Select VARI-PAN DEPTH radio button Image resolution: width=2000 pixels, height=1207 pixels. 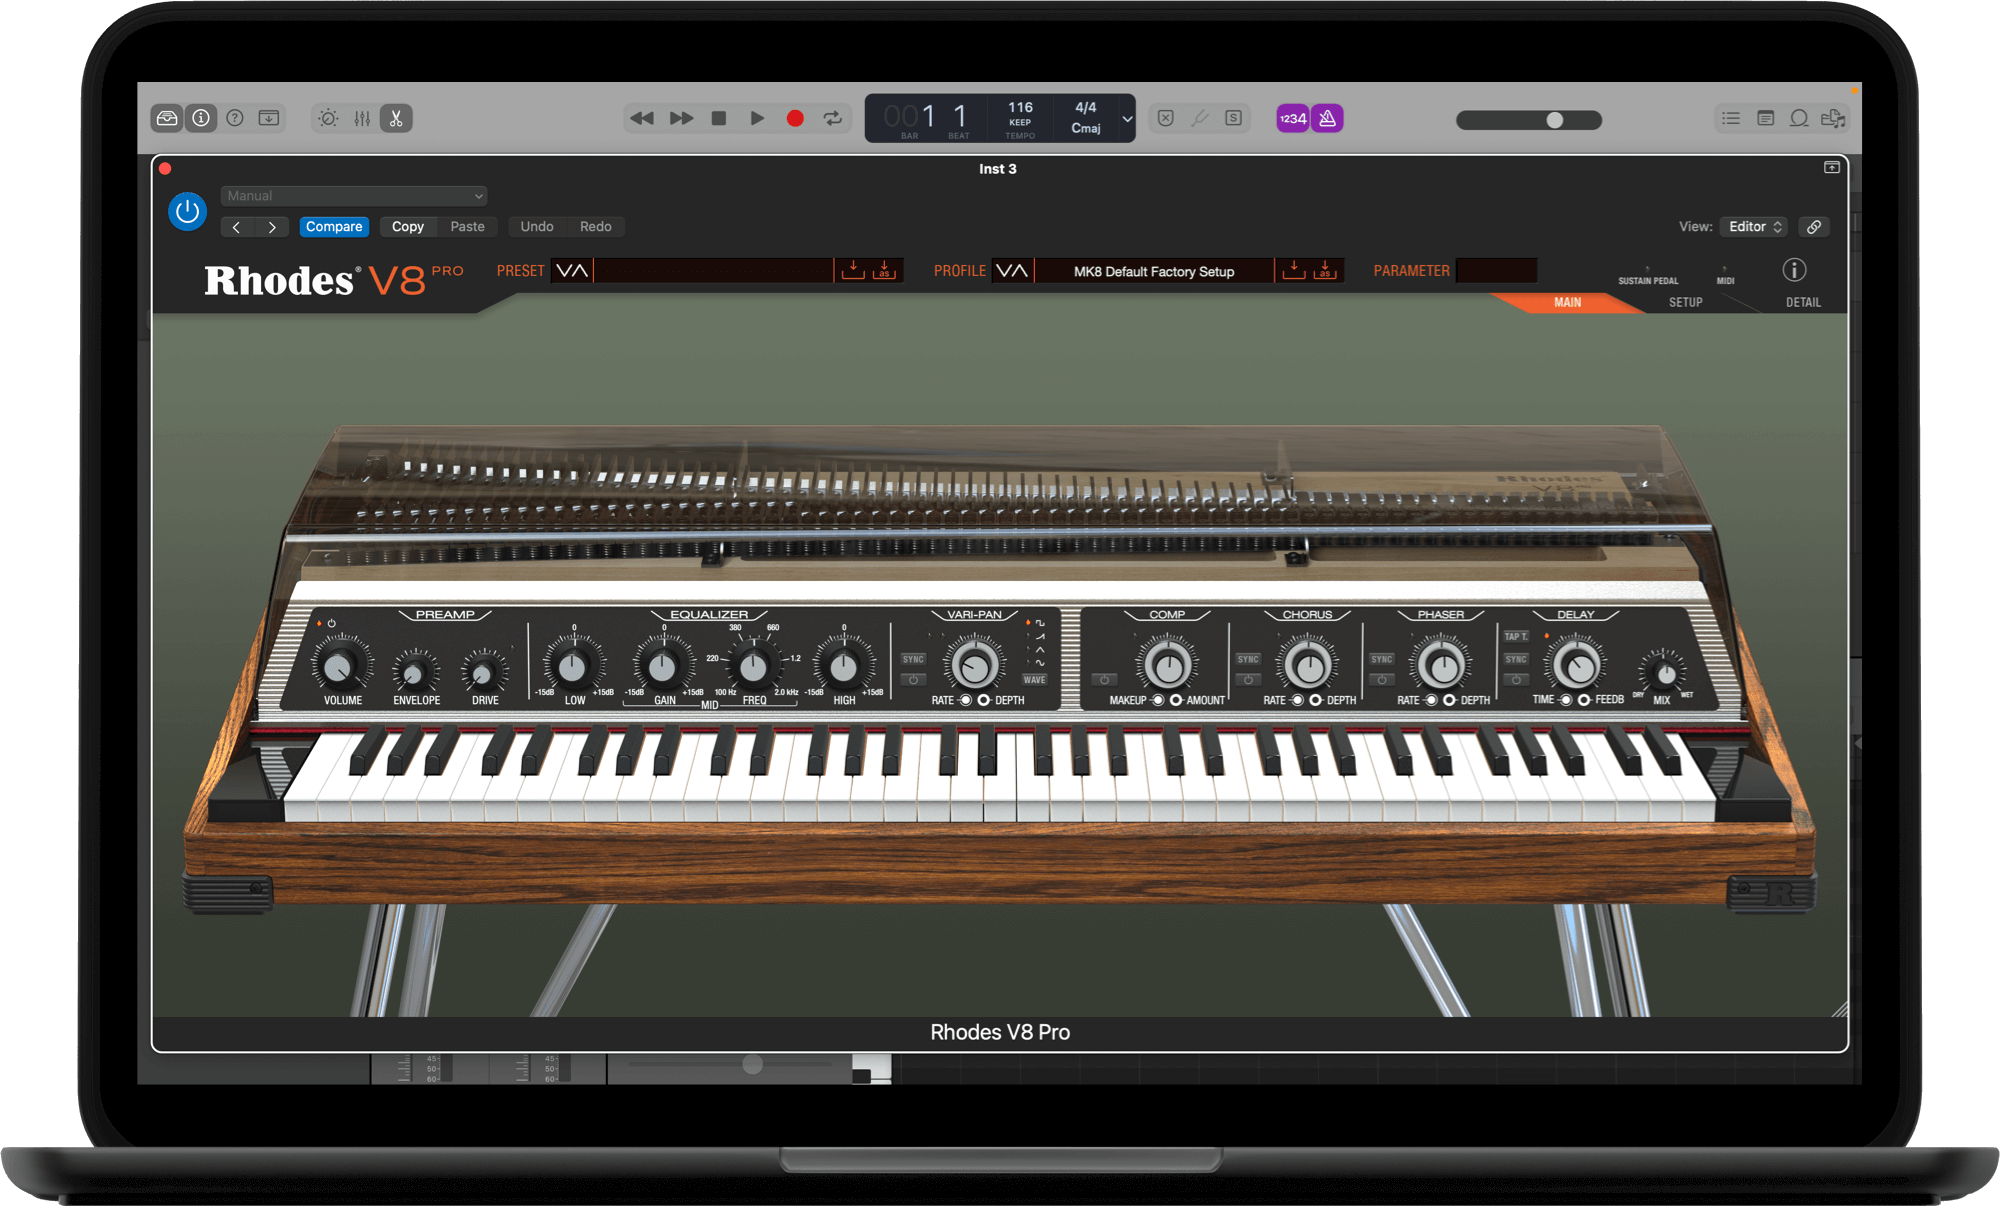984,700
